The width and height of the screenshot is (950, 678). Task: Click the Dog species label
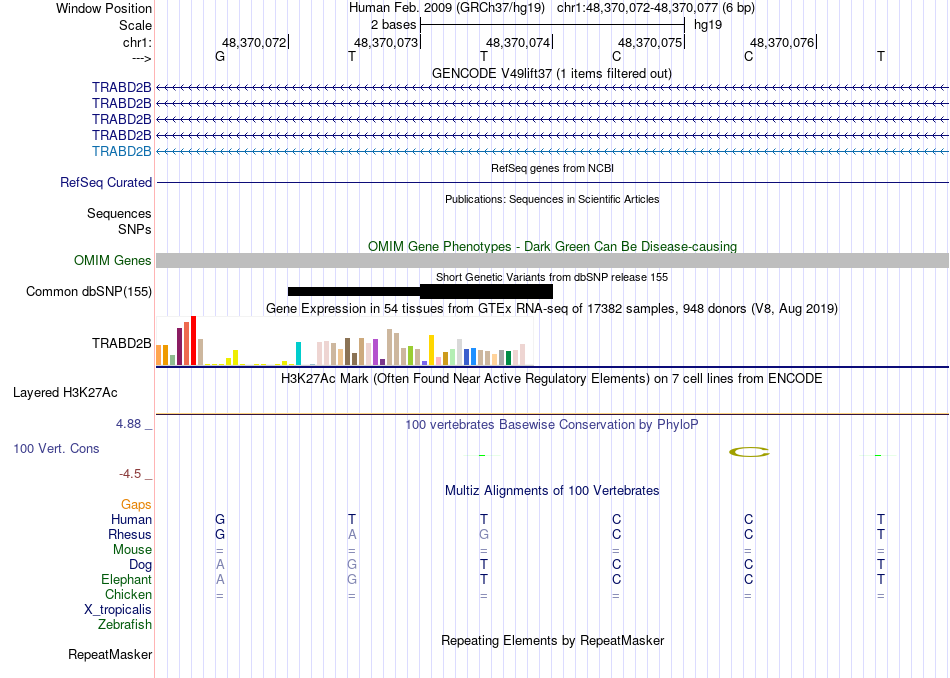[x=140, y=565]
